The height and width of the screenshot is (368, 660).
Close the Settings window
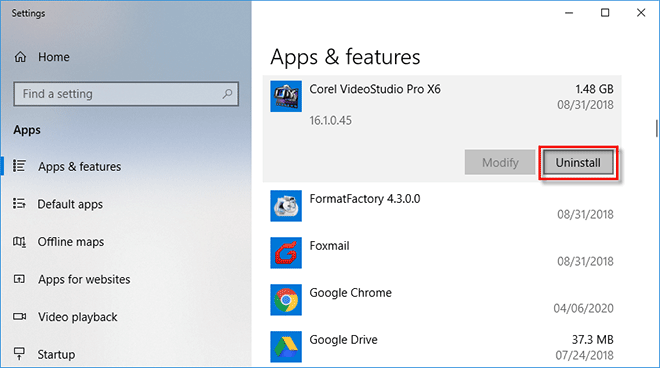tap(641, 13)
